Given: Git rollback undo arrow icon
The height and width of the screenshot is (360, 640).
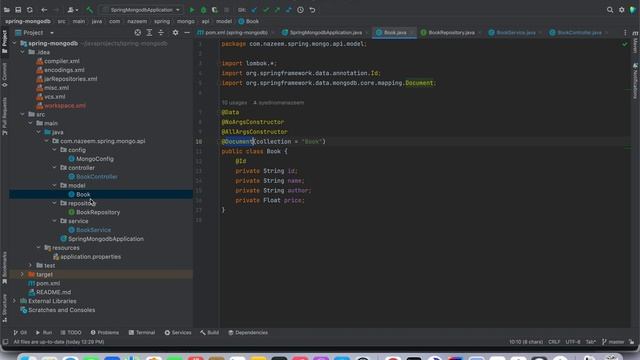Looking at the screenshot, I should [x=312, y=10].
